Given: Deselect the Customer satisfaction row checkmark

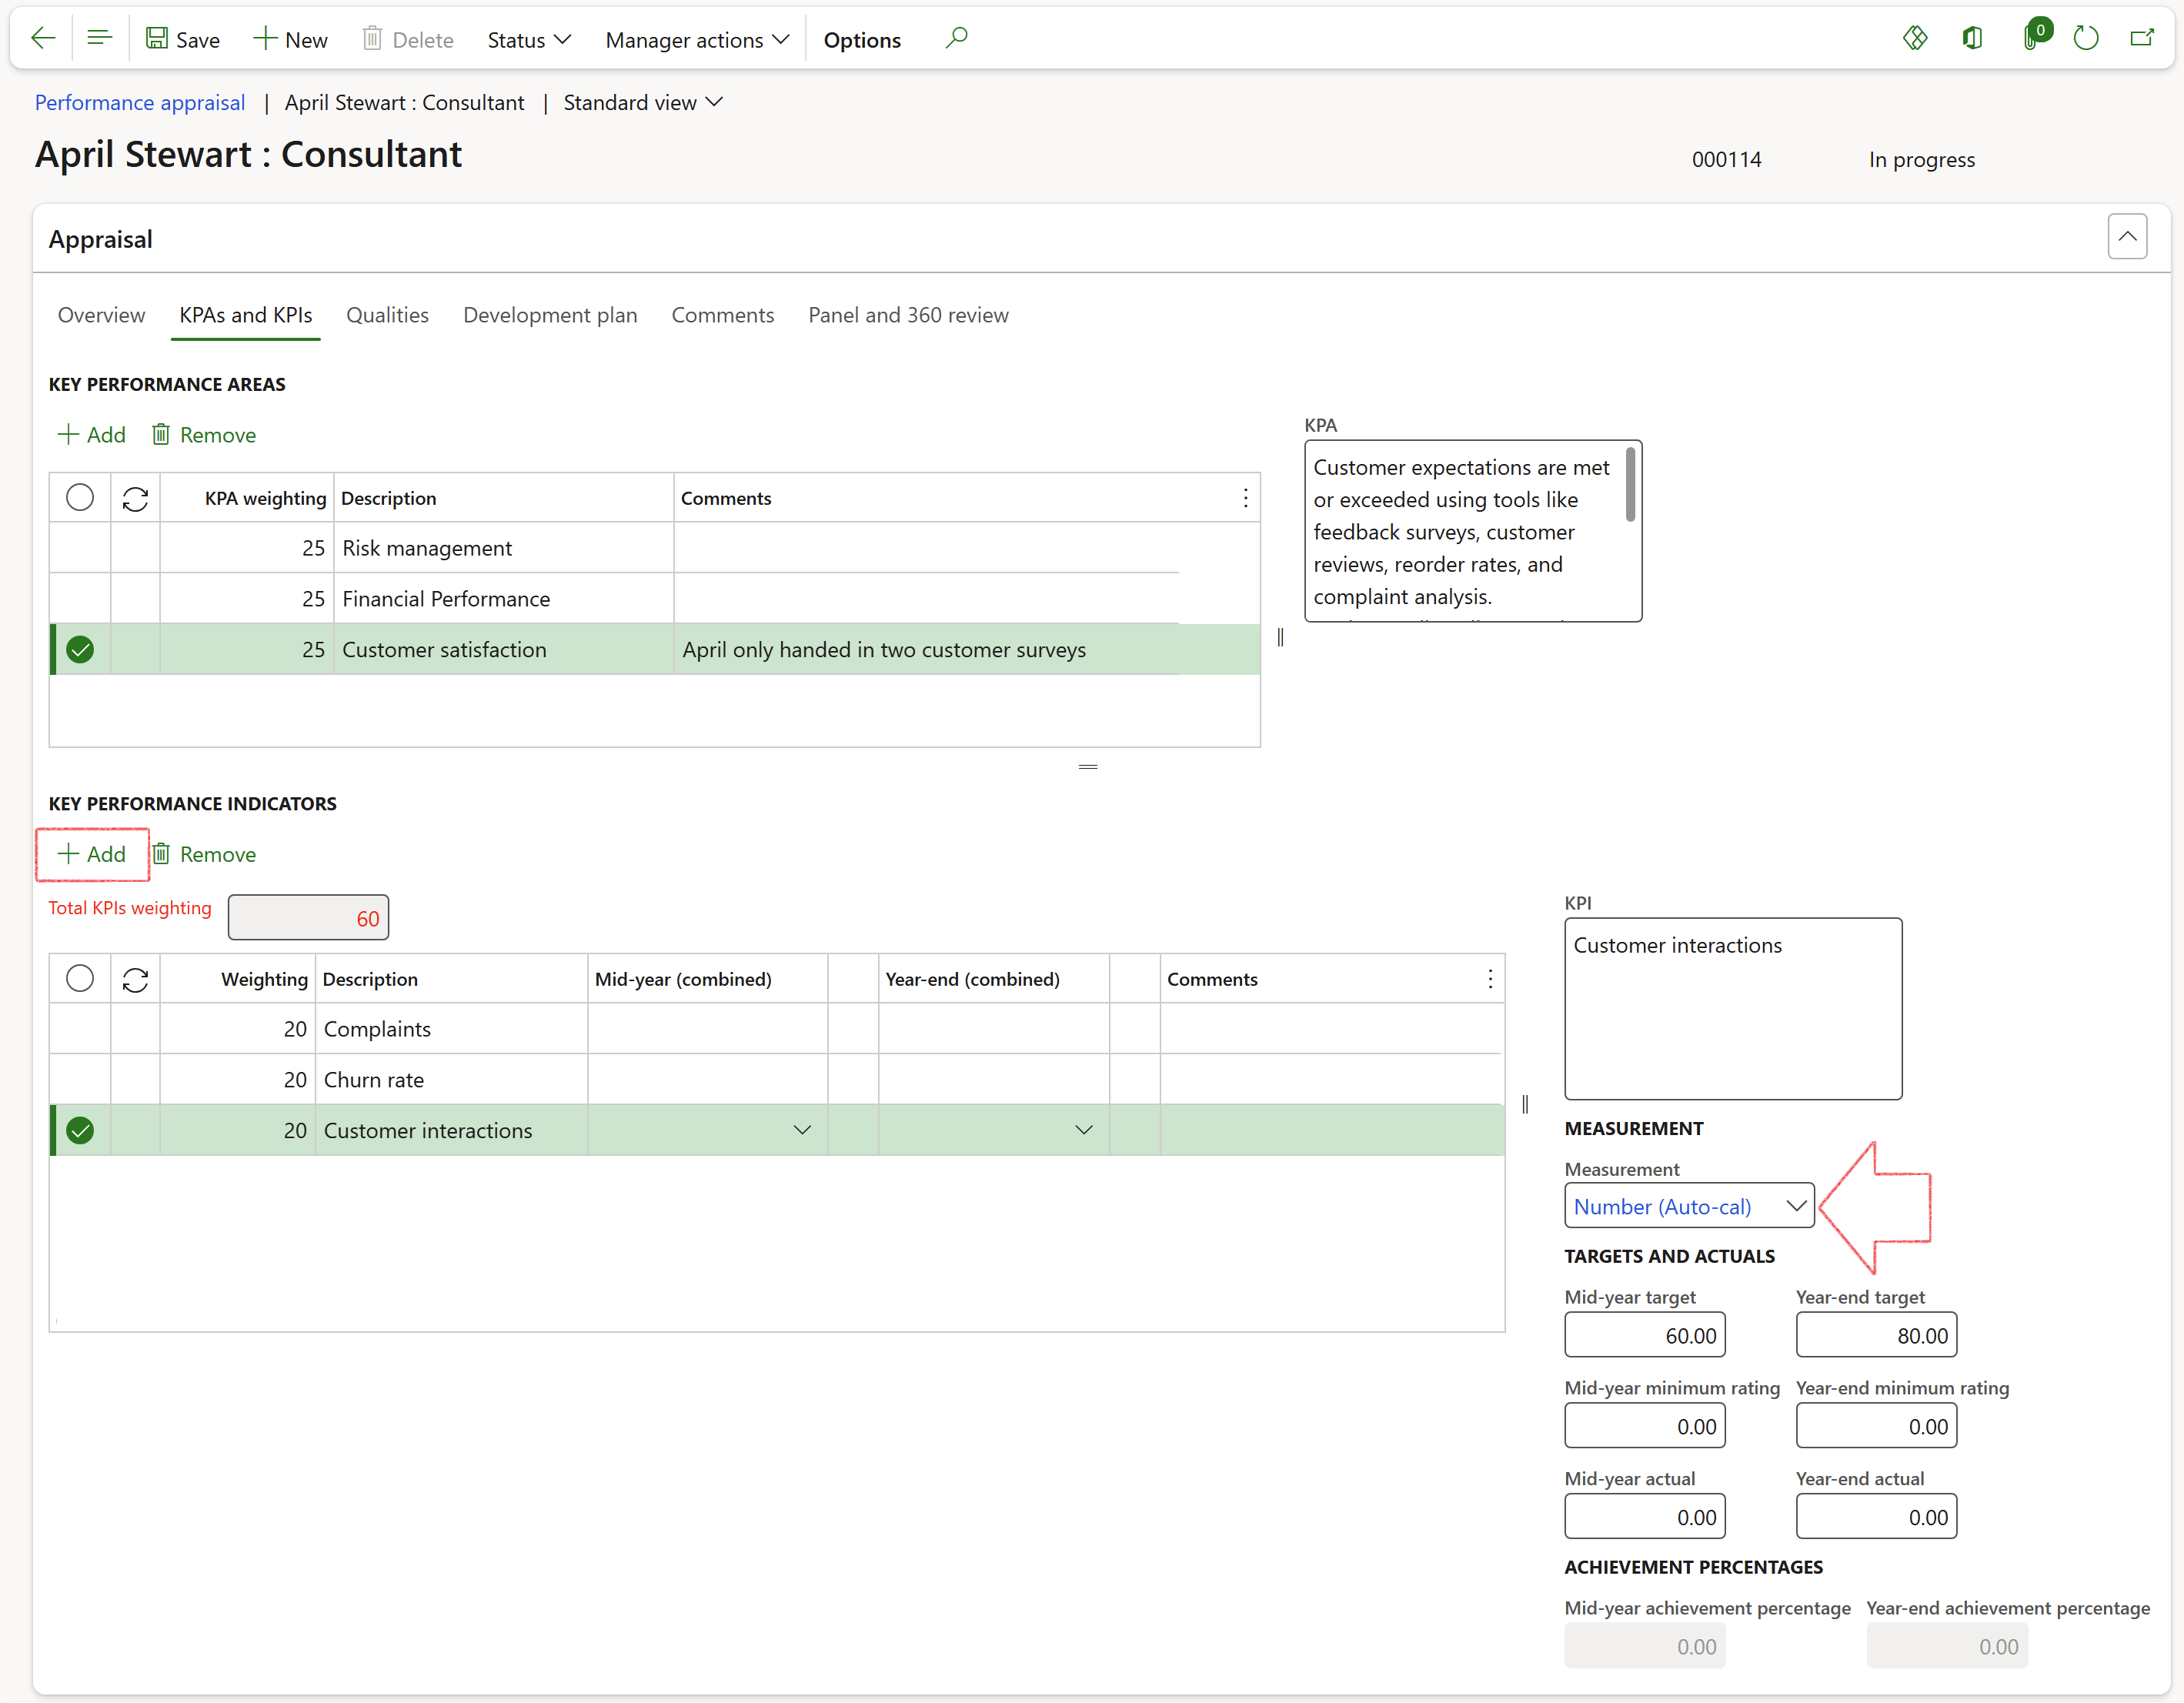Looking at the screenshot, I should point(80,650).
